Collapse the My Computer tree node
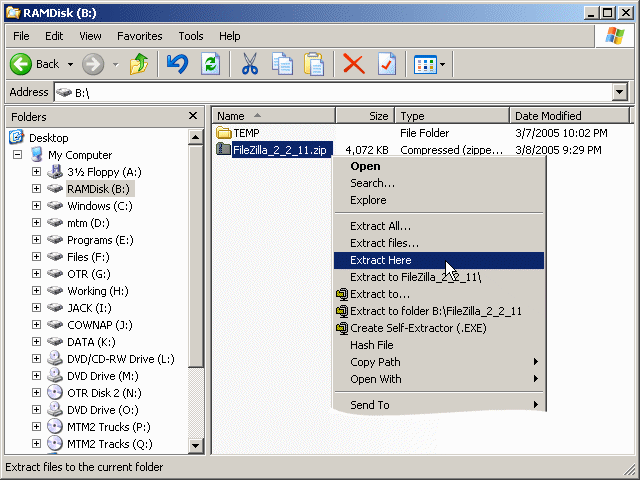 click(18, 155)
